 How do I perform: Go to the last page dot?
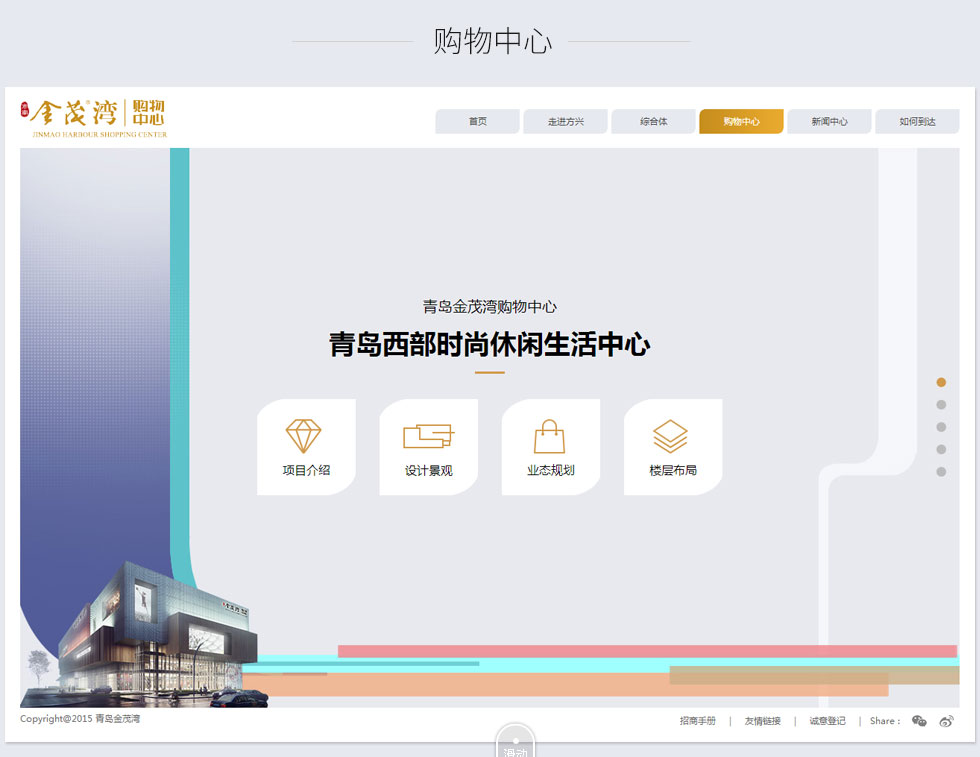click(x=941, y=472)
